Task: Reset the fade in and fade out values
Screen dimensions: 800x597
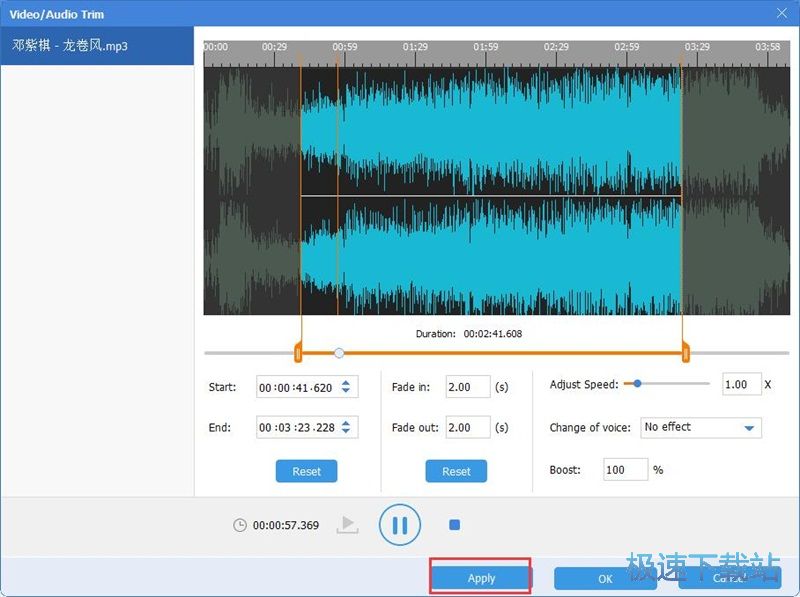Action: (x=456, y=471)
